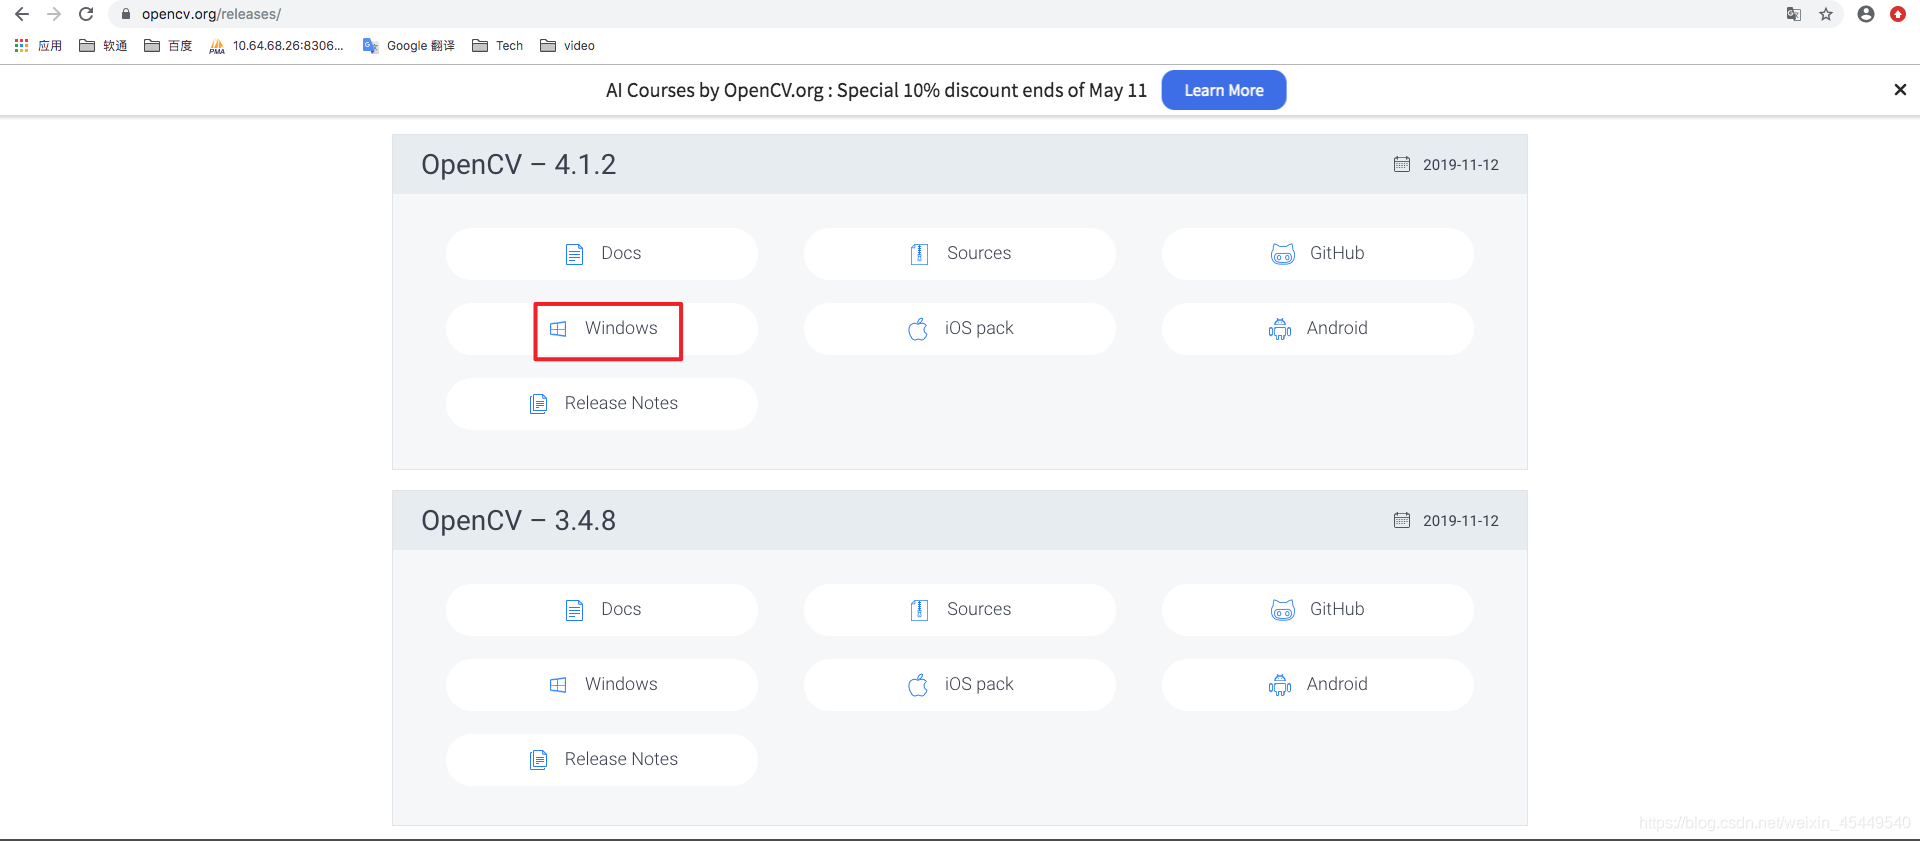Download Sources for OpenCV 4.1.2

960,254
